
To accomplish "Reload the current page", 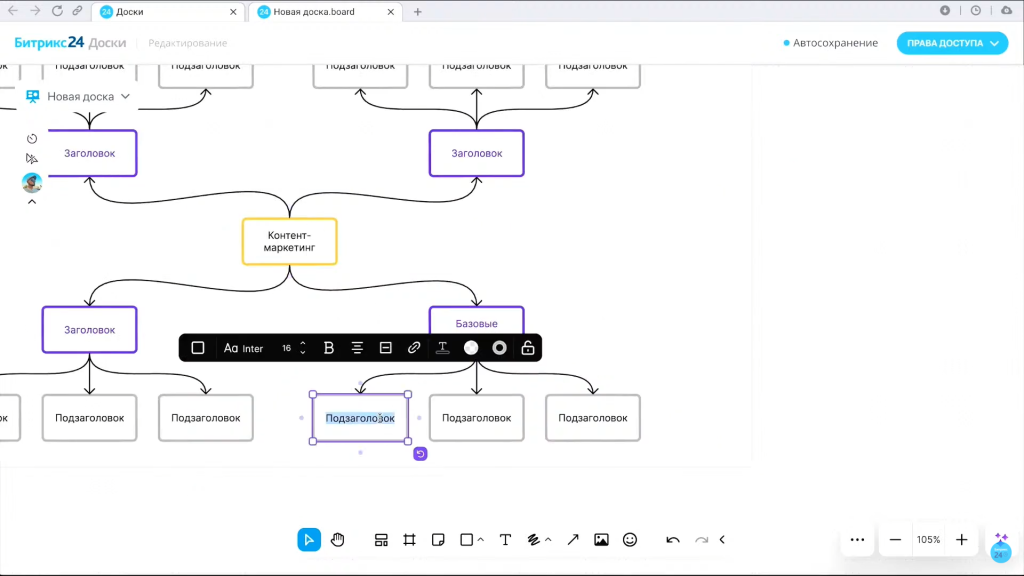I will (57, 11).
